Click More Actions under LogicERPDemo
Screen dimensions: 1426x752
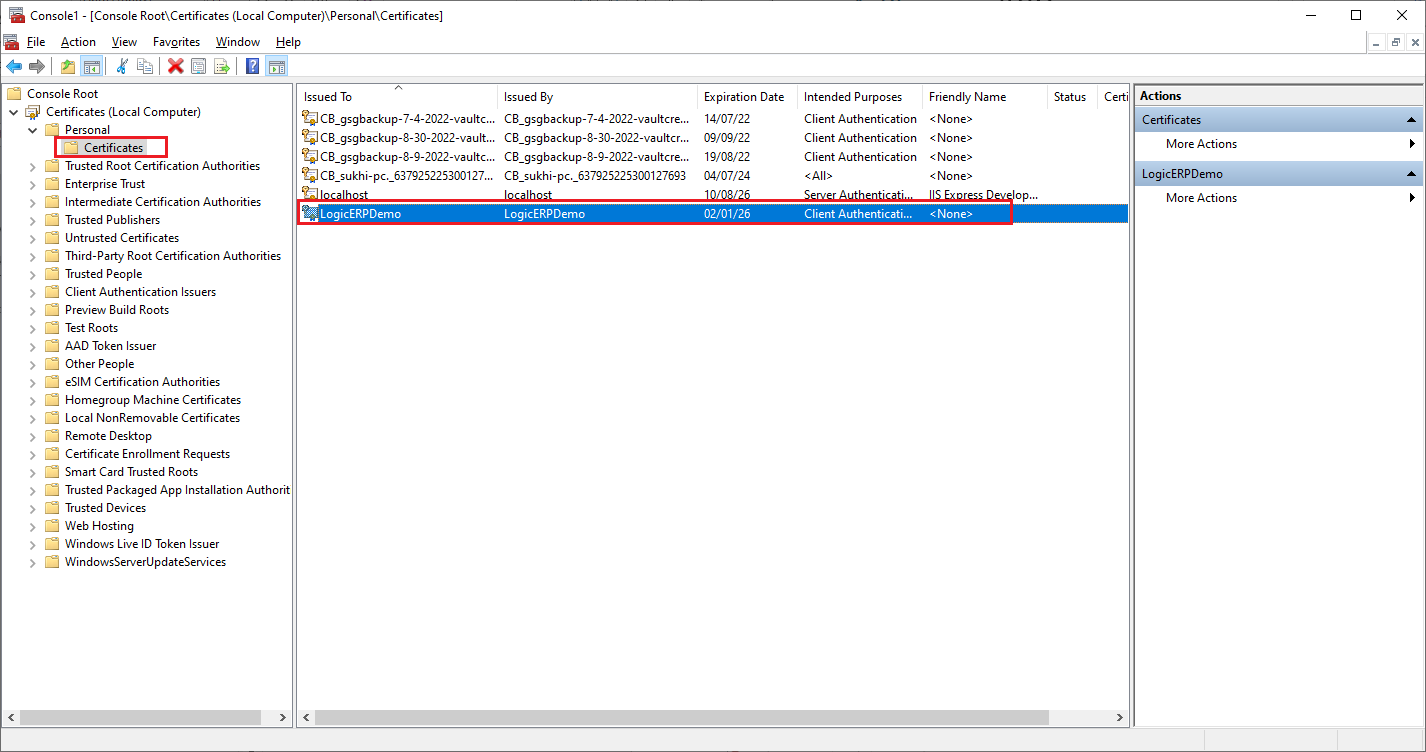pos(1201,198)
